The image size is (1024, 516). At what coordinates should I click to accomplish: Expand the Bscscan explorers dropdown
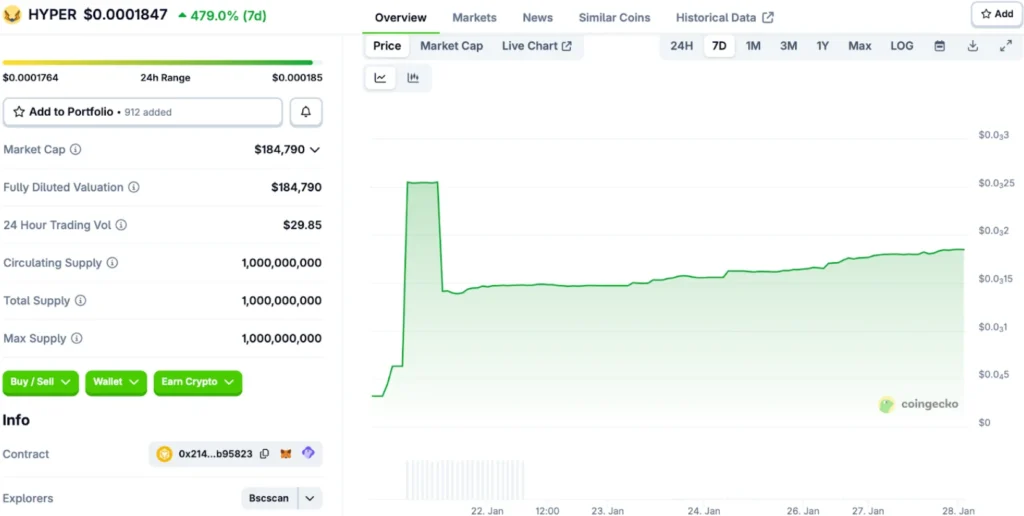tap(310, 498)
